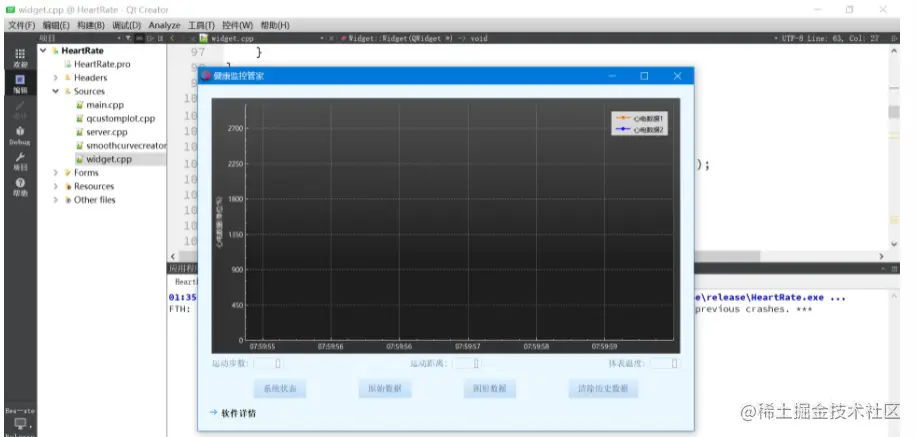Expand the Resources folder
Screen dimensions: 916x437
tap(55, 186)
